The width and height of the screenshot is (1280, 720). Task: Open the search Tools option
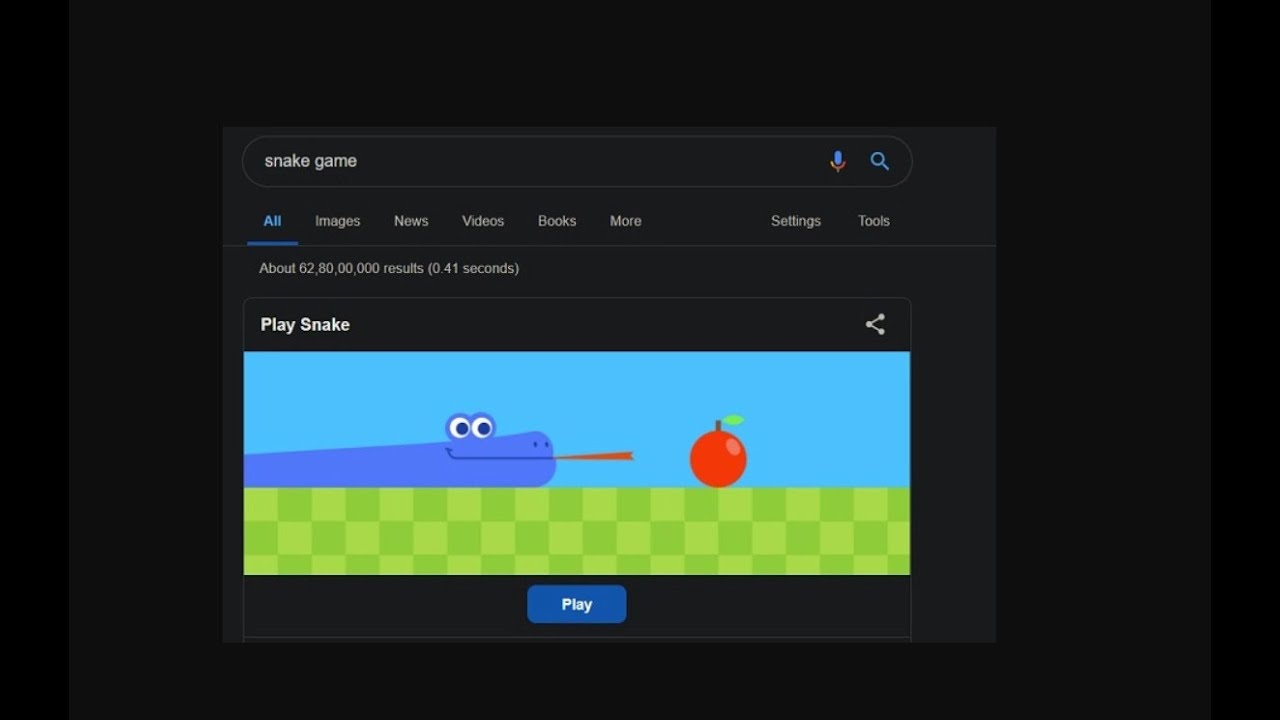[x=874, y=221]
